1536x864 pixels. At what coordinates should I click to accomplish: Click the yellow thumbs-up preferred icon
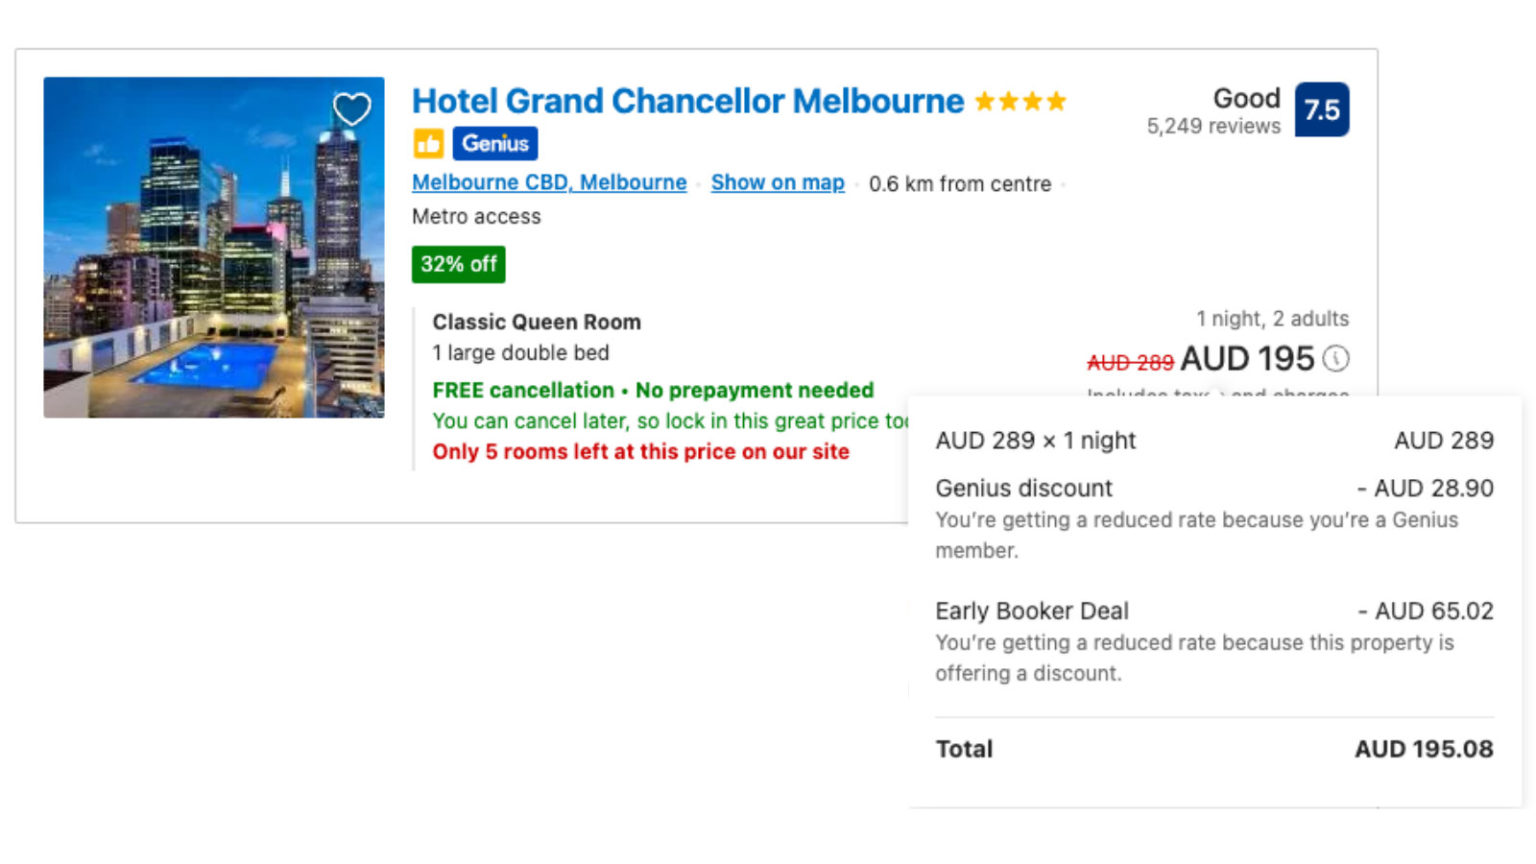(x=428, y=144)
